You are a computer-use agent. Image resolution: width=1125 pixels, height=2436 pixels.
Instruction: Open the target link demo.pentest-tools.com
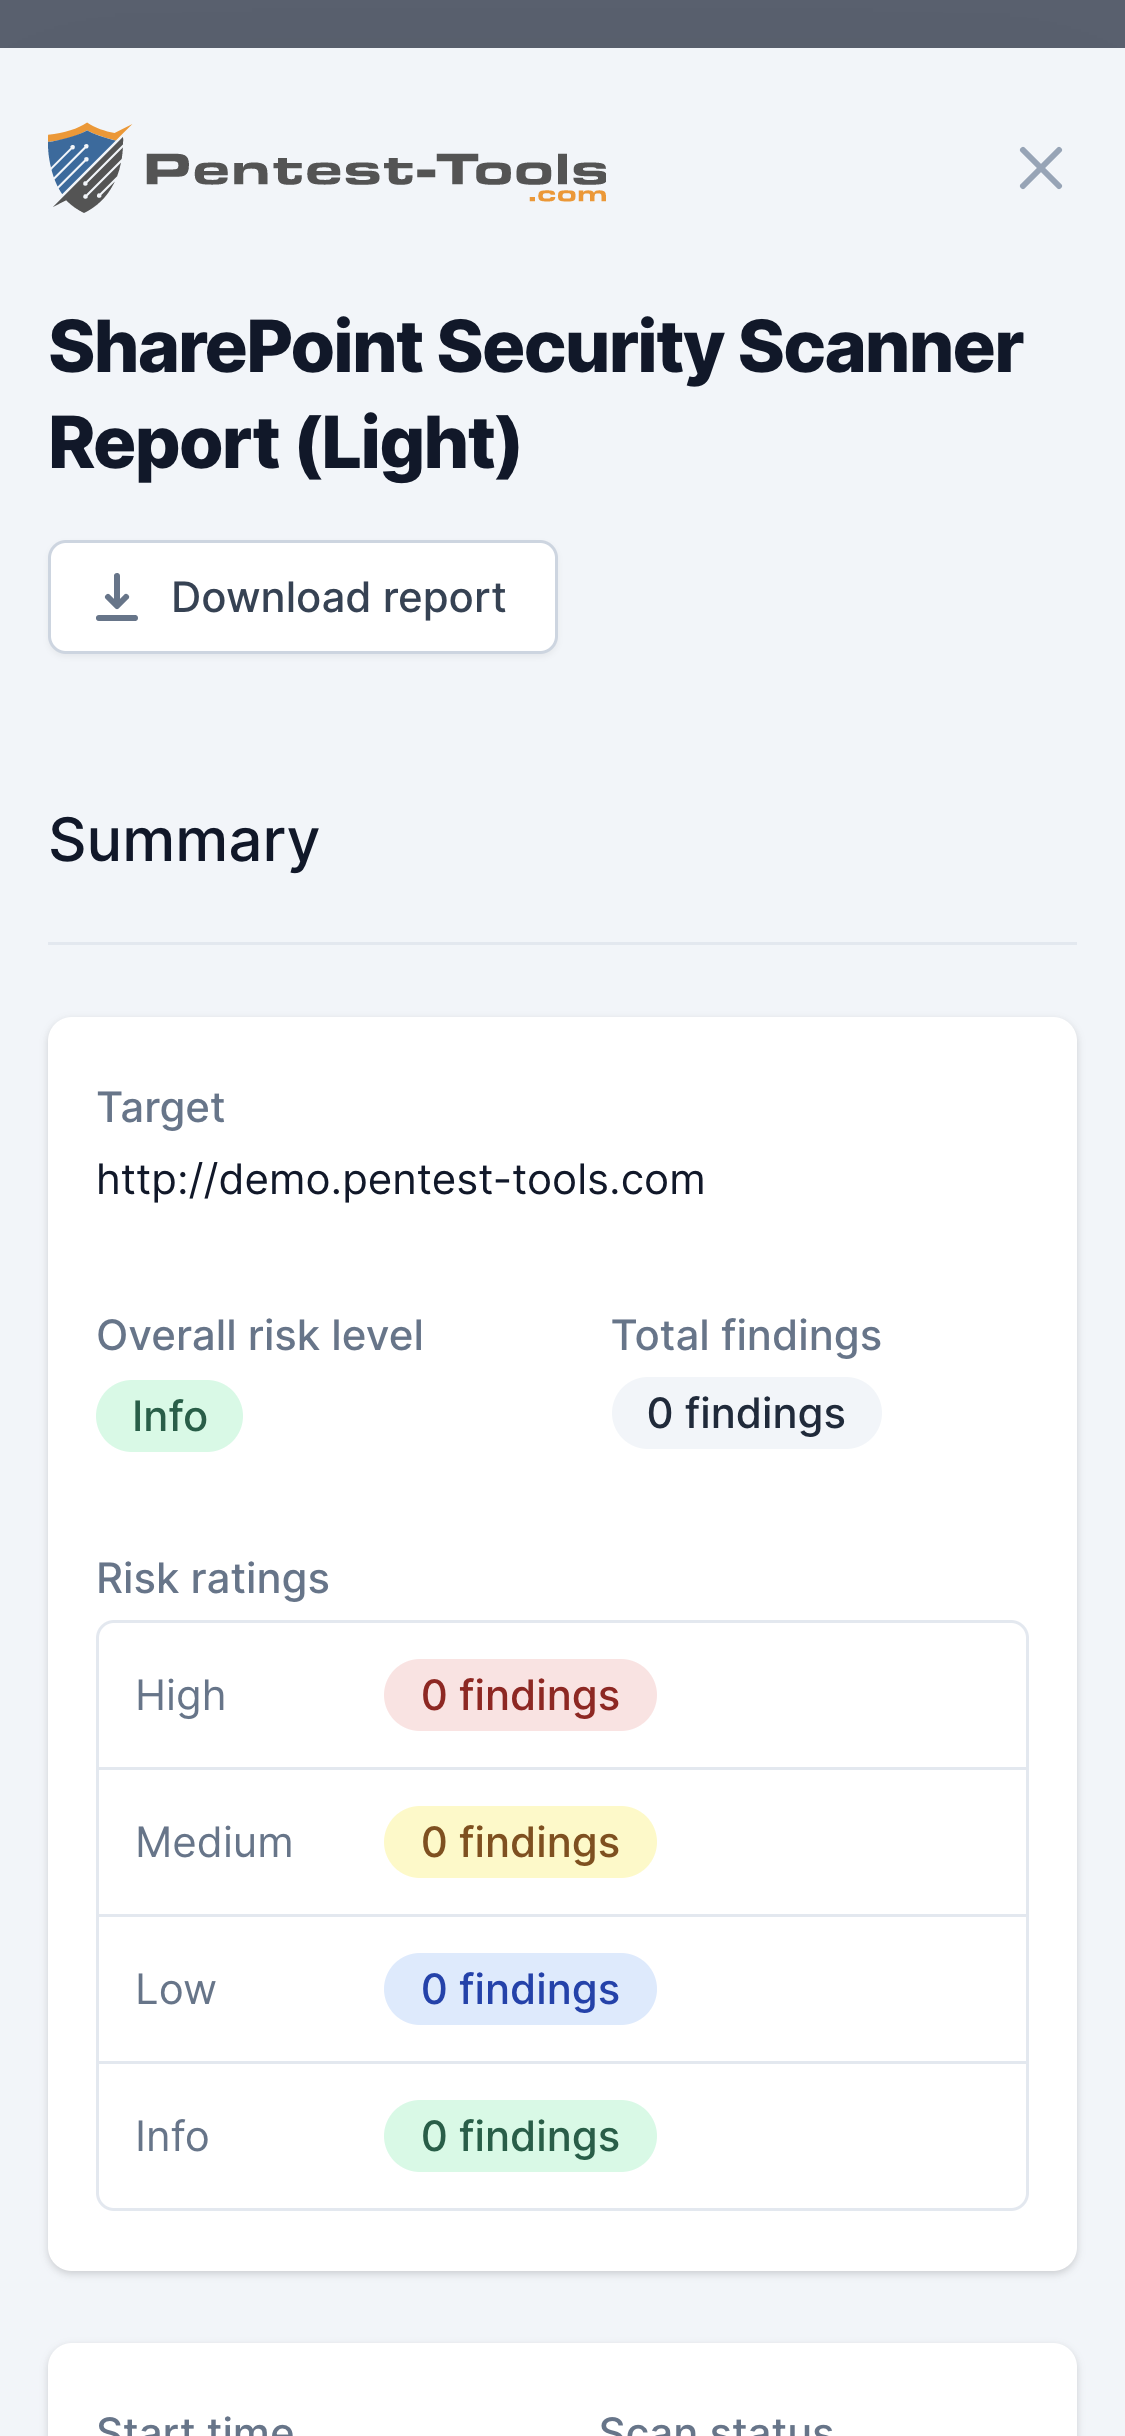[400, 1179]
